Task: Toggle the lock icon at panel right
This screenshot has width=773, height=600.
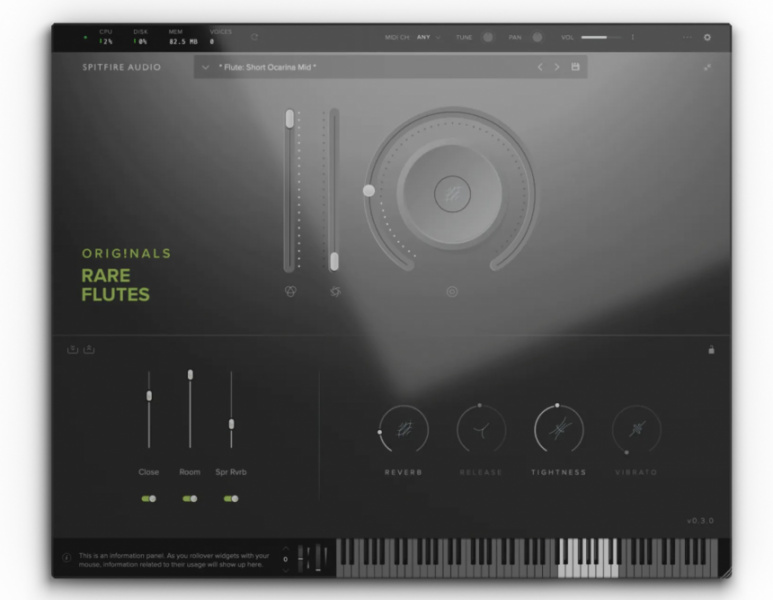Action: 711,350
